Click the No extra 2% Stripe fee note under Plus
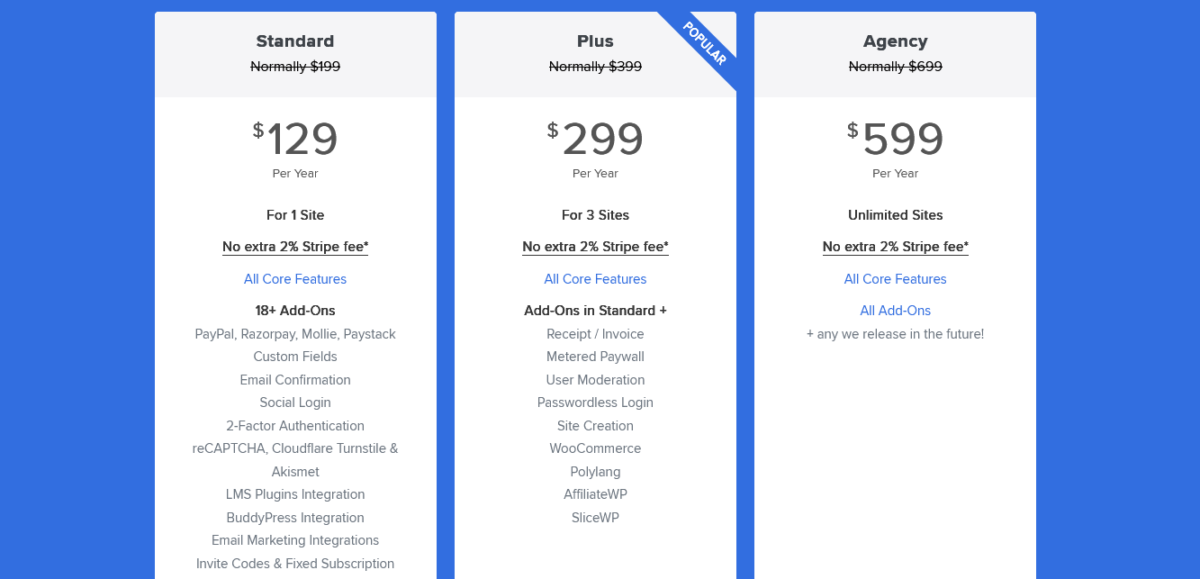Viewport: 1200px width, 579px height. click(x=595, y=247)
